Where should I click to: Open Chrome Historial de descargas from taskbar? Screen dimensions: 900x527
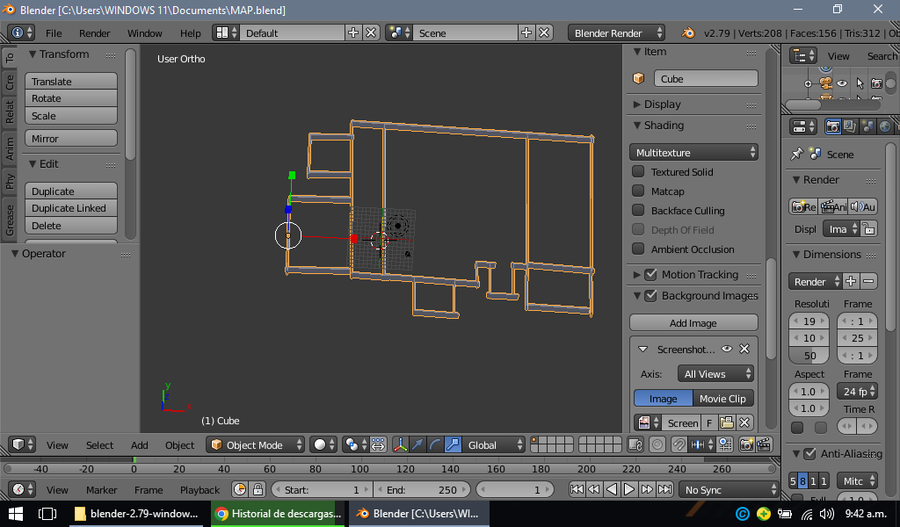click(x=278, y=513)
